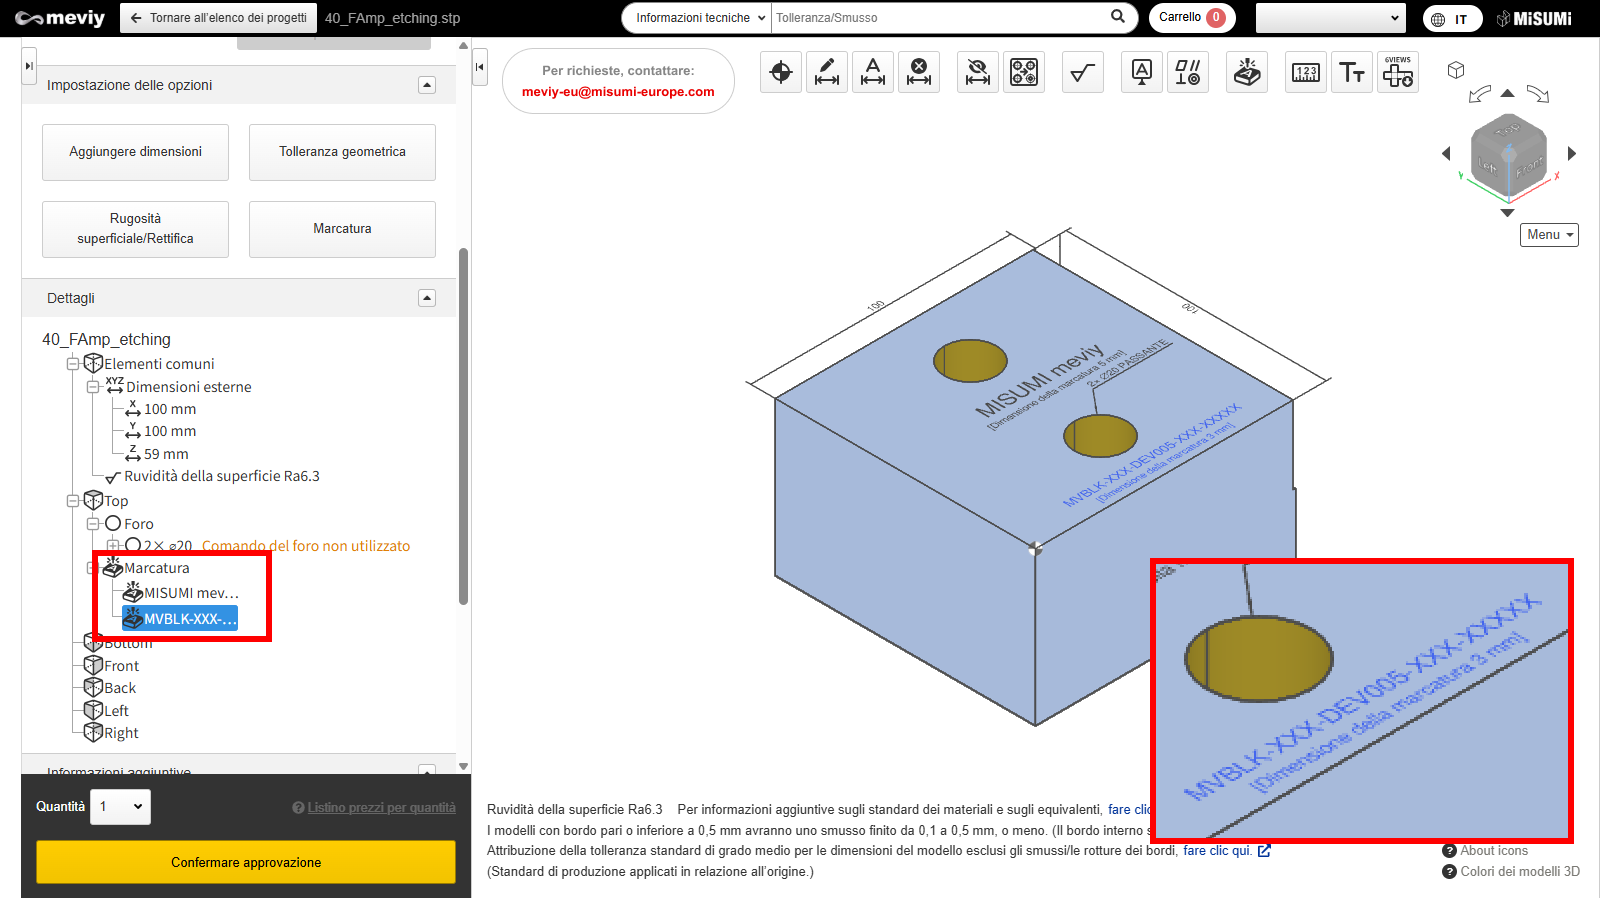The image size is (1600, 900).
Task: Select the Front face tree item
Action: point(121,666)
